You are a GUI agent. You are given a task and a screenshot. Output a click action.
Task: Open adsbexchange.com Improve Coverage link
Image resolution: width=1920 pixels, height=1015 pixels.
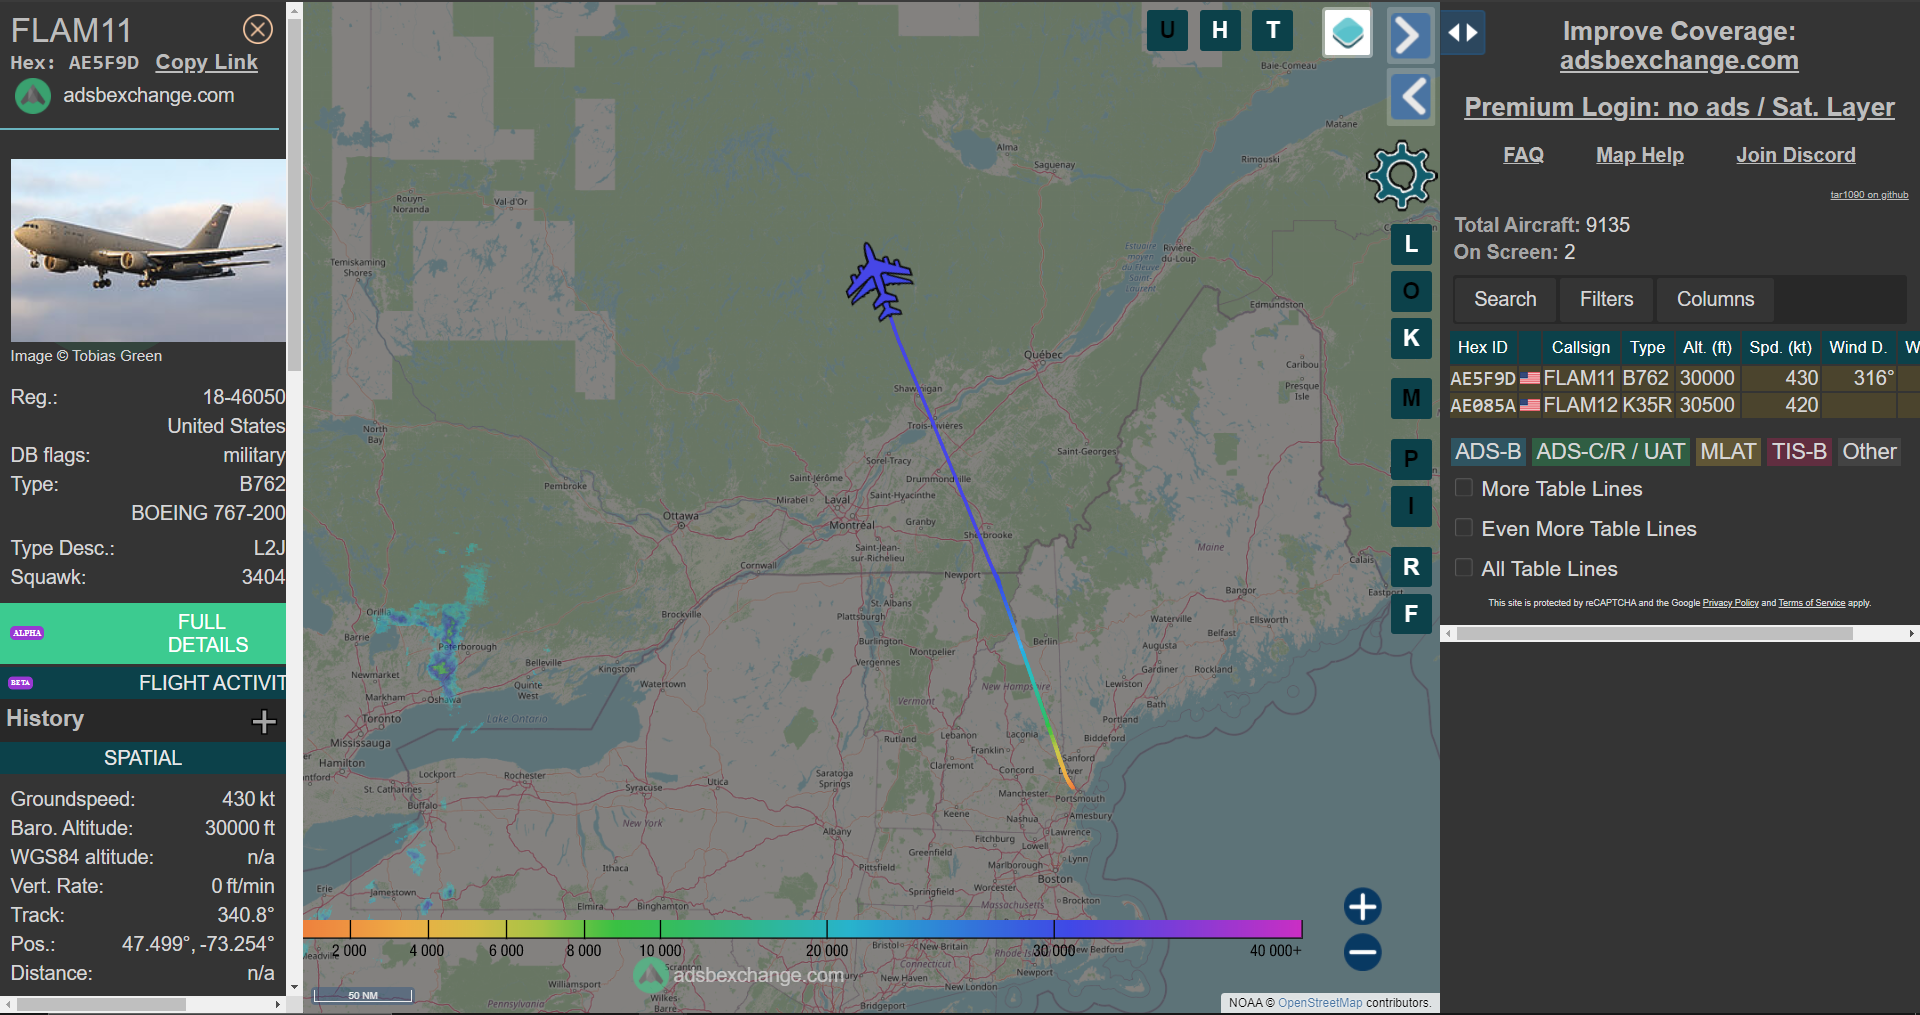point(1679,61)
